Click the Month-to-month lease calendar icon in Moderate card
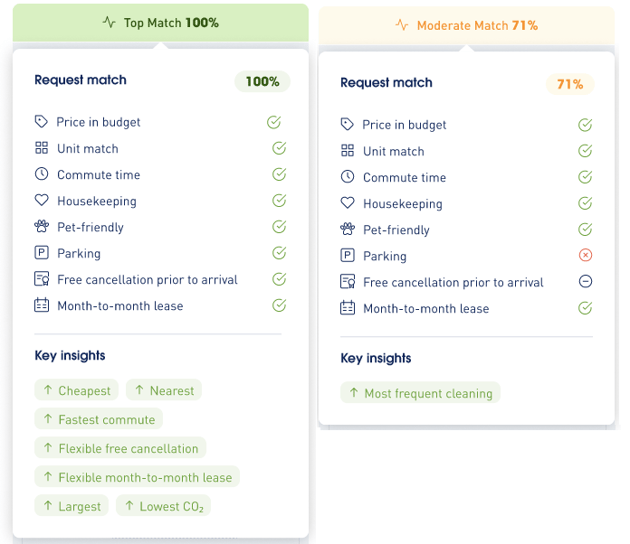 pos(347,308)
